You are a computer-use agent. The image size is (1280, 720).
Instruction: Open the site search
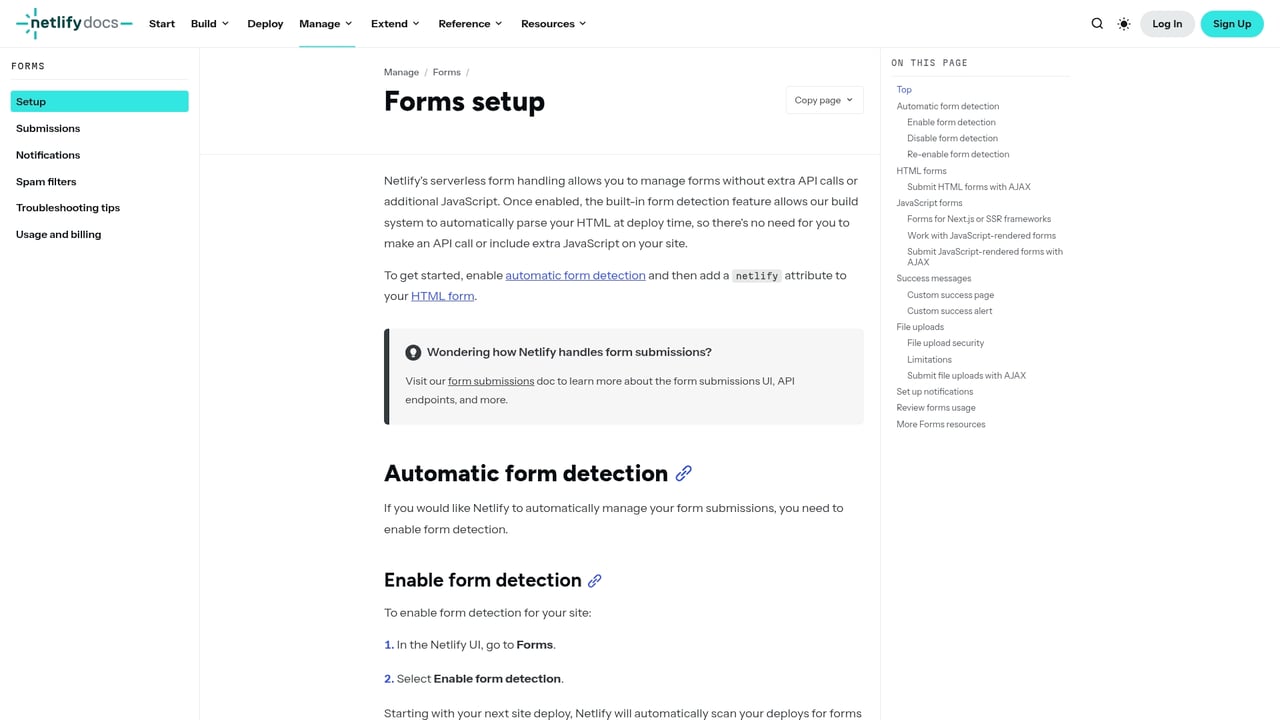click(1096, 23)
